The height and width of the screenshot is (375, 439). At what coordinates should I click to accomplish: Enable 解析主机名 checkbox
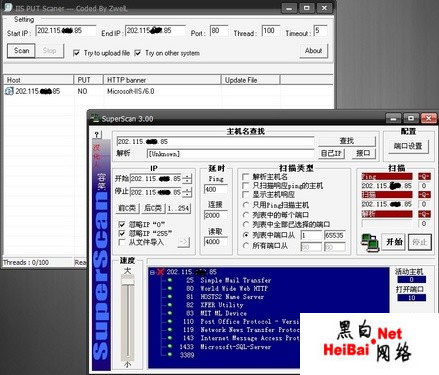[x=246, y=176]
